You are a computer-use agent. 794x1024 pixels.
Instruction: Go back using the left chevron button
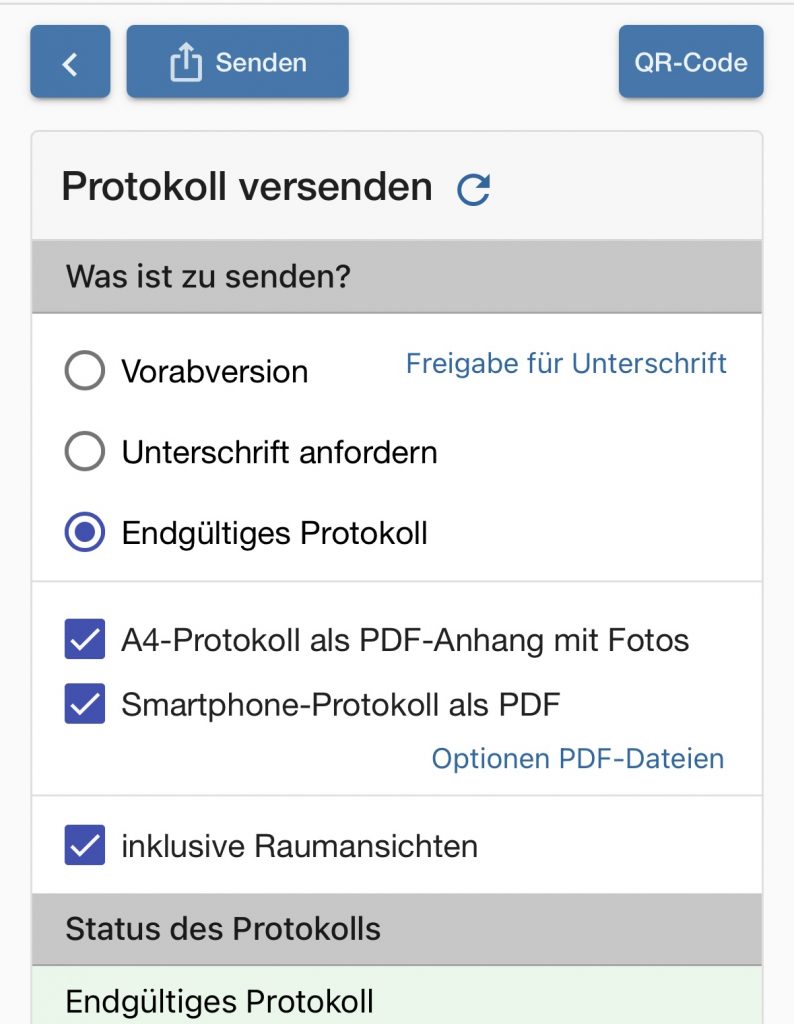point(70,63)
